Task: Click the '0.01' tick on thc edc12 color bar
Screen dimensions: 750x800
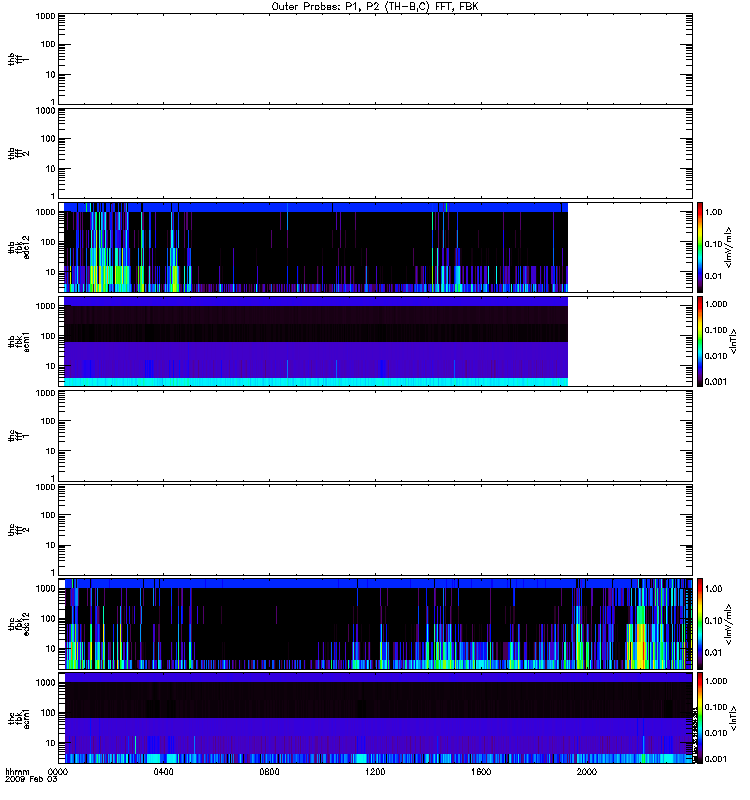Action: [713, 653]
